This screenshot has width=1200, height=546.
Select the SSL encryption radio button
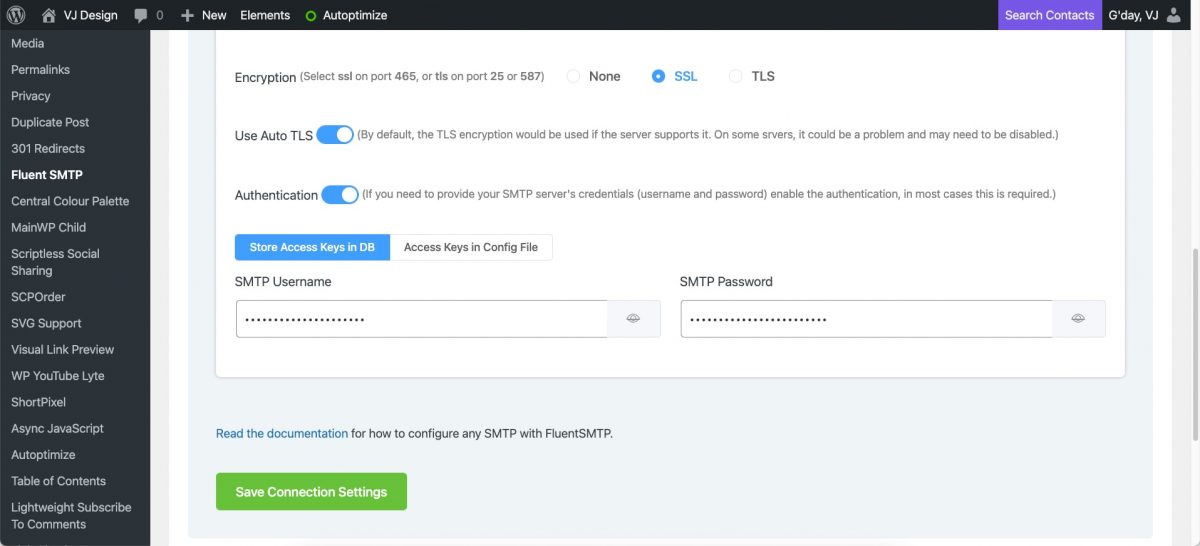(658, 76)
